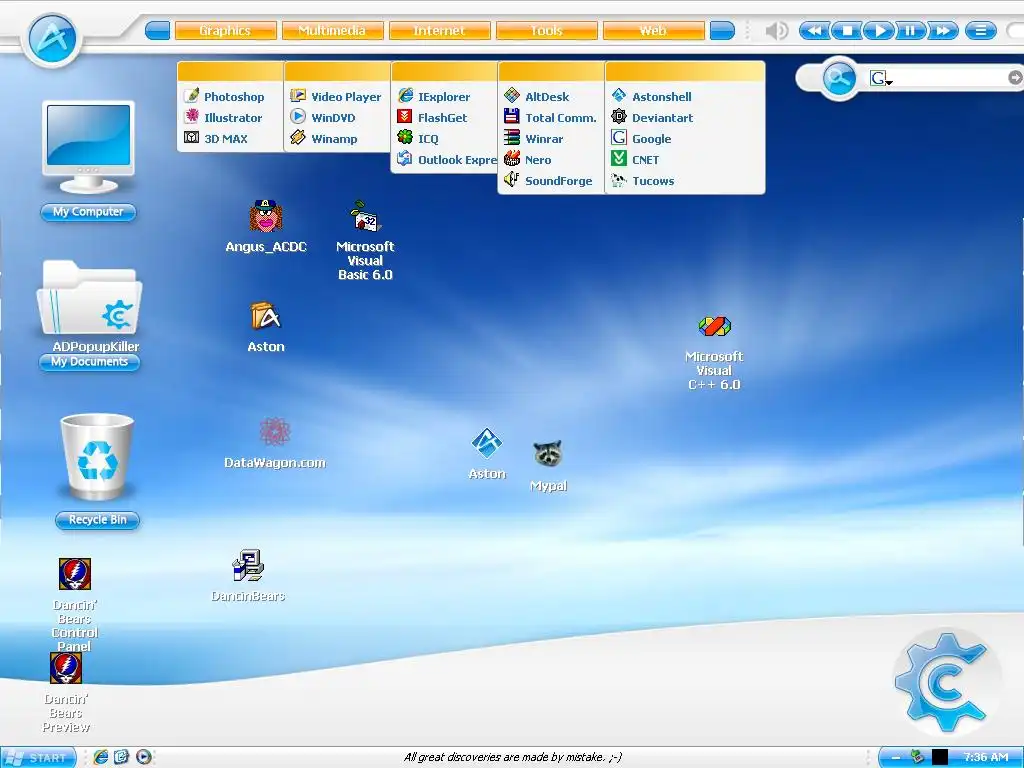Open 3D MAX shortcut

click(x=216, y=138)
